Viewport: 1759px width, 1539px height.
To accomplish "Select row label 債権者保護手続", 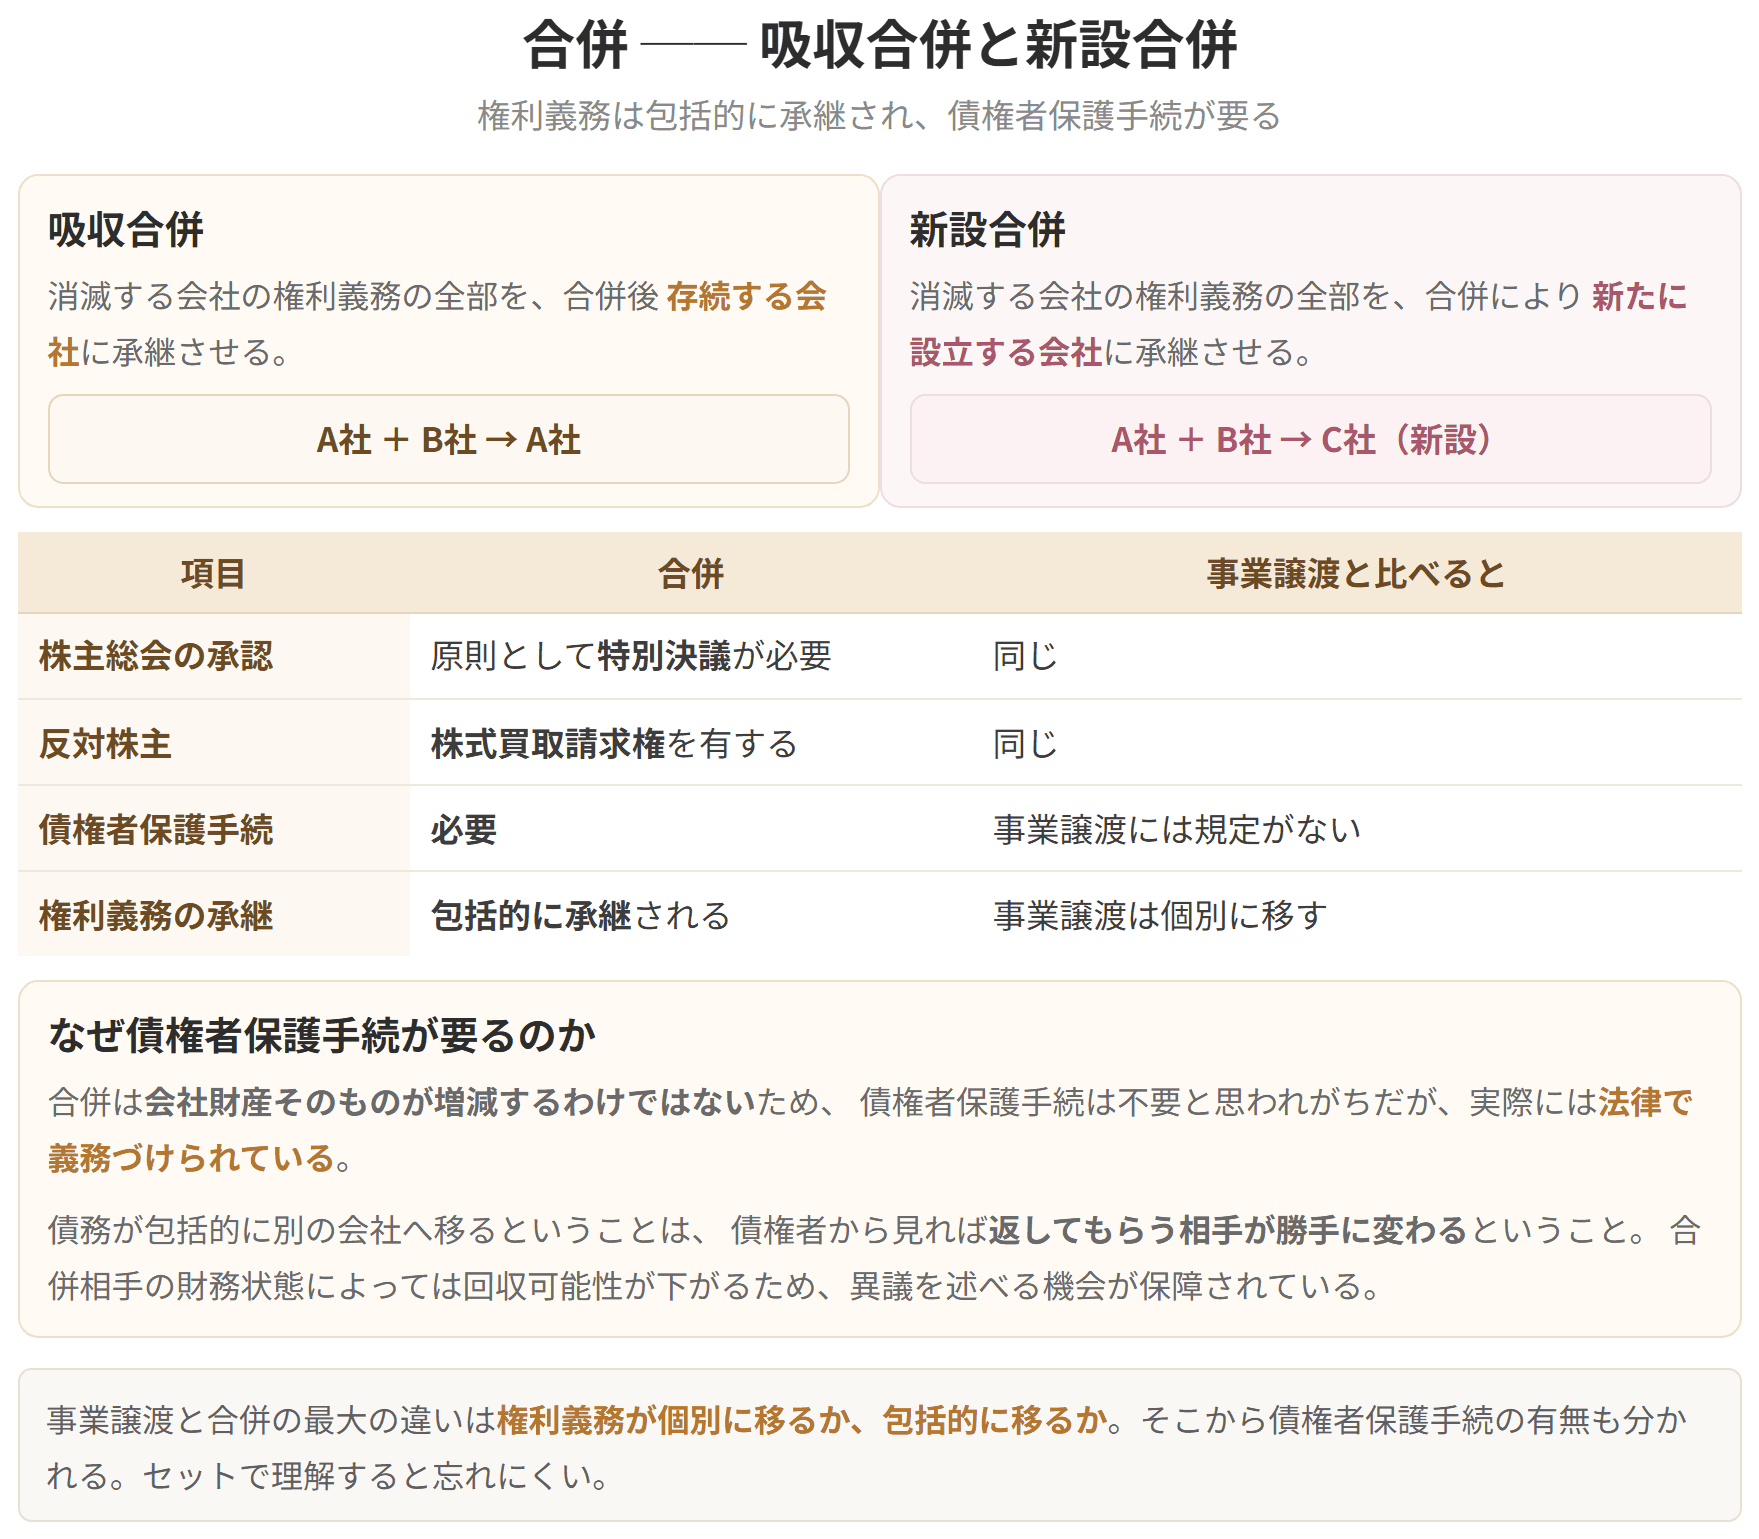I will (156, 830).
